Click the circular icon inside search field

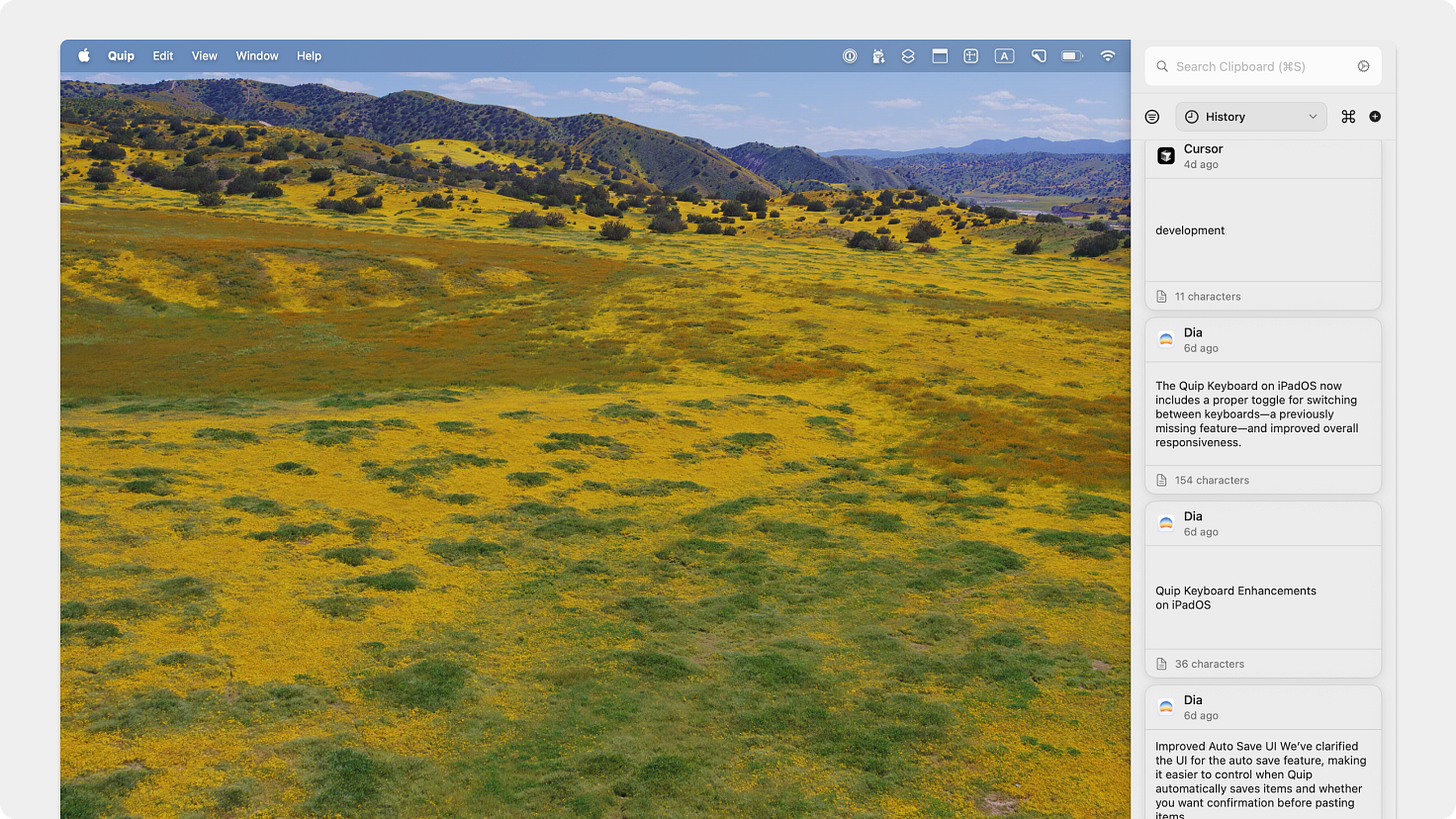1364,66
